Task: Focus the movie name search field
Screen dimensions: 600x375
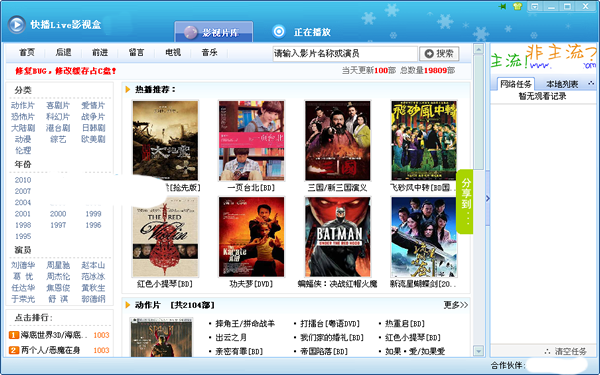Action: click(x=345, y=53)
